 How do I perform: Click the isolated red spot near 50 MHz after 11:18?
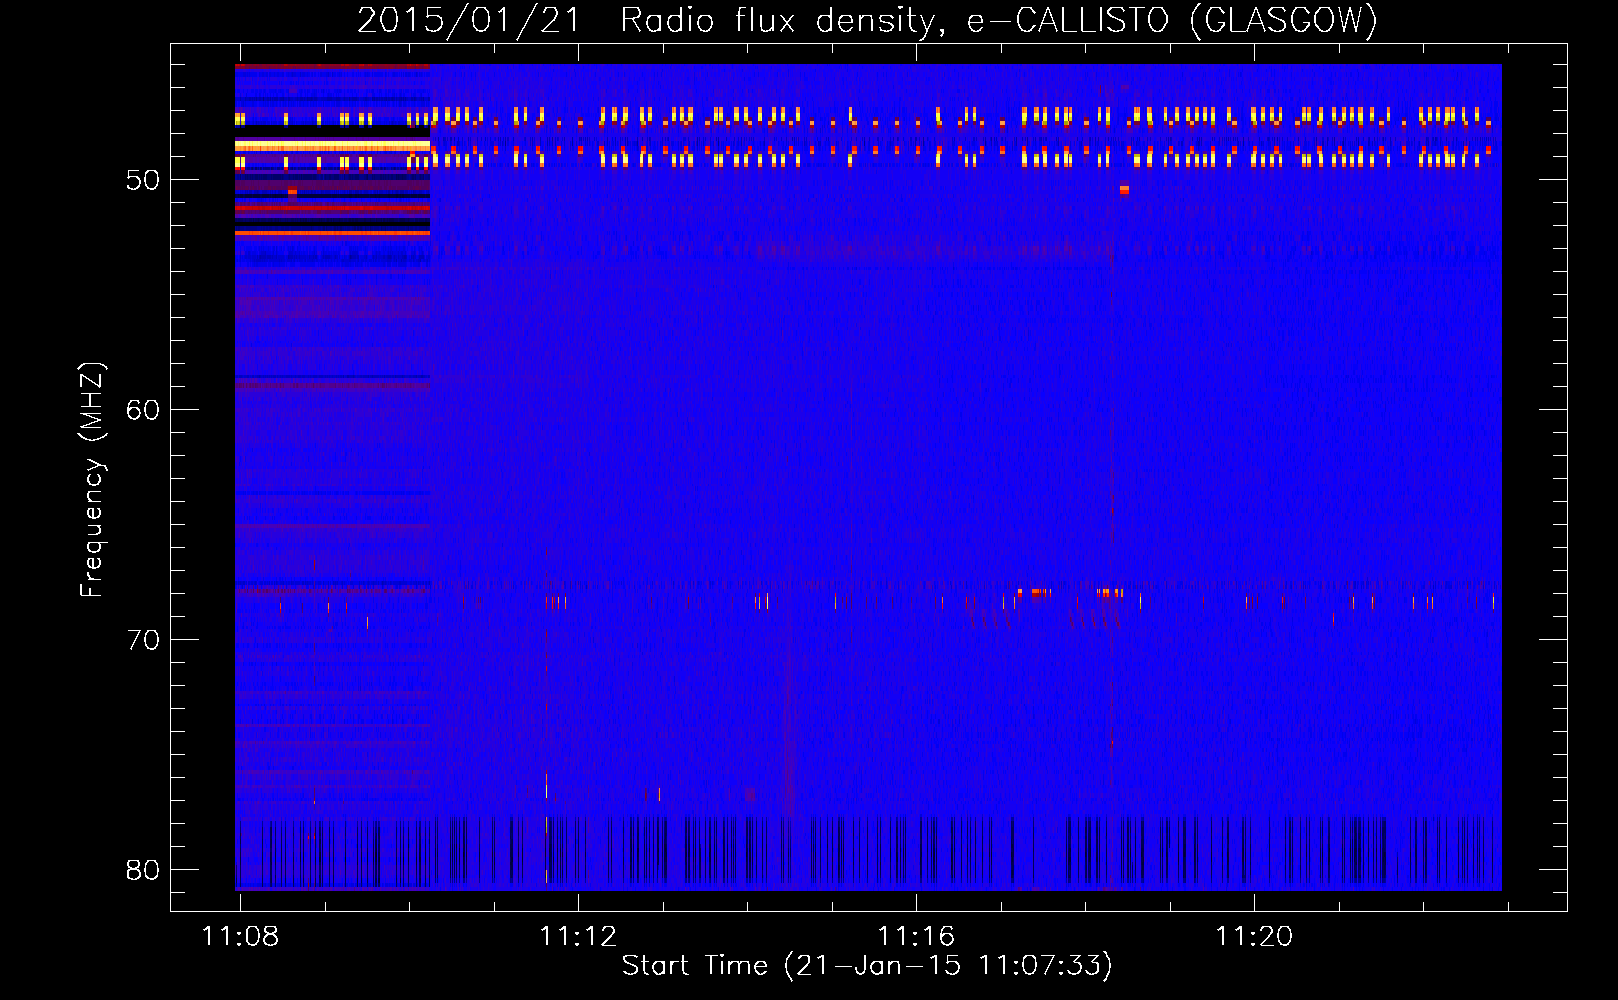pyautogui.click(x=1124, y=189)
